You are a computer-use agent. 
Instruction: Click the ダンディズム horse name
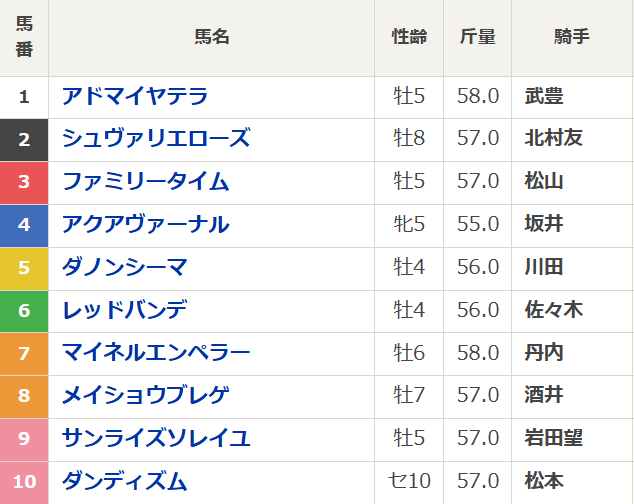point(125,481)
